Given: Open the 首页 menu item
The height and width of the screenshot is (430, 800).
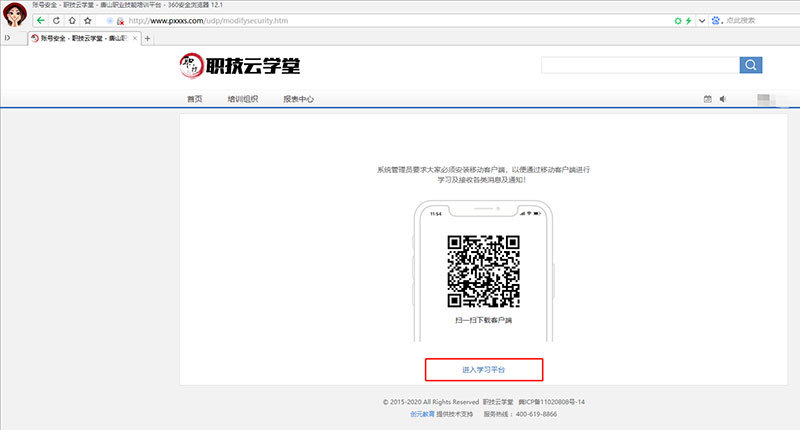Looking at the screenshot, I should point(194,99).
